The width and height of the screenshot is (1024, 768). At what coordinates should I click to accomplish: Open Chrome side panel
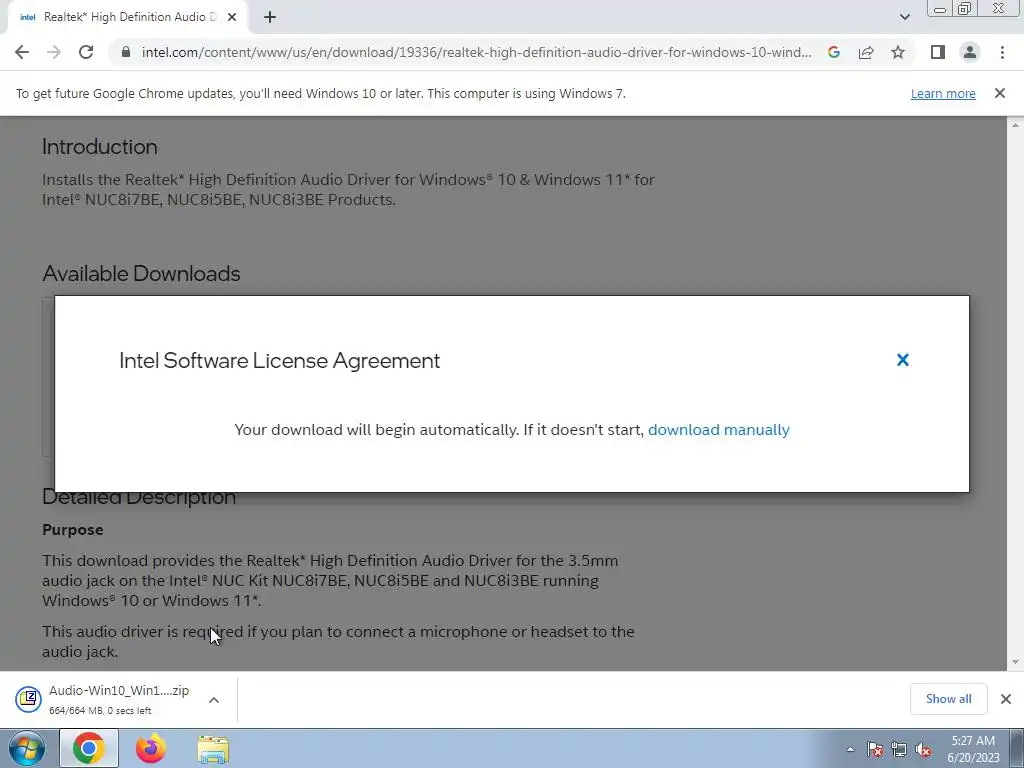click(938, 52)
